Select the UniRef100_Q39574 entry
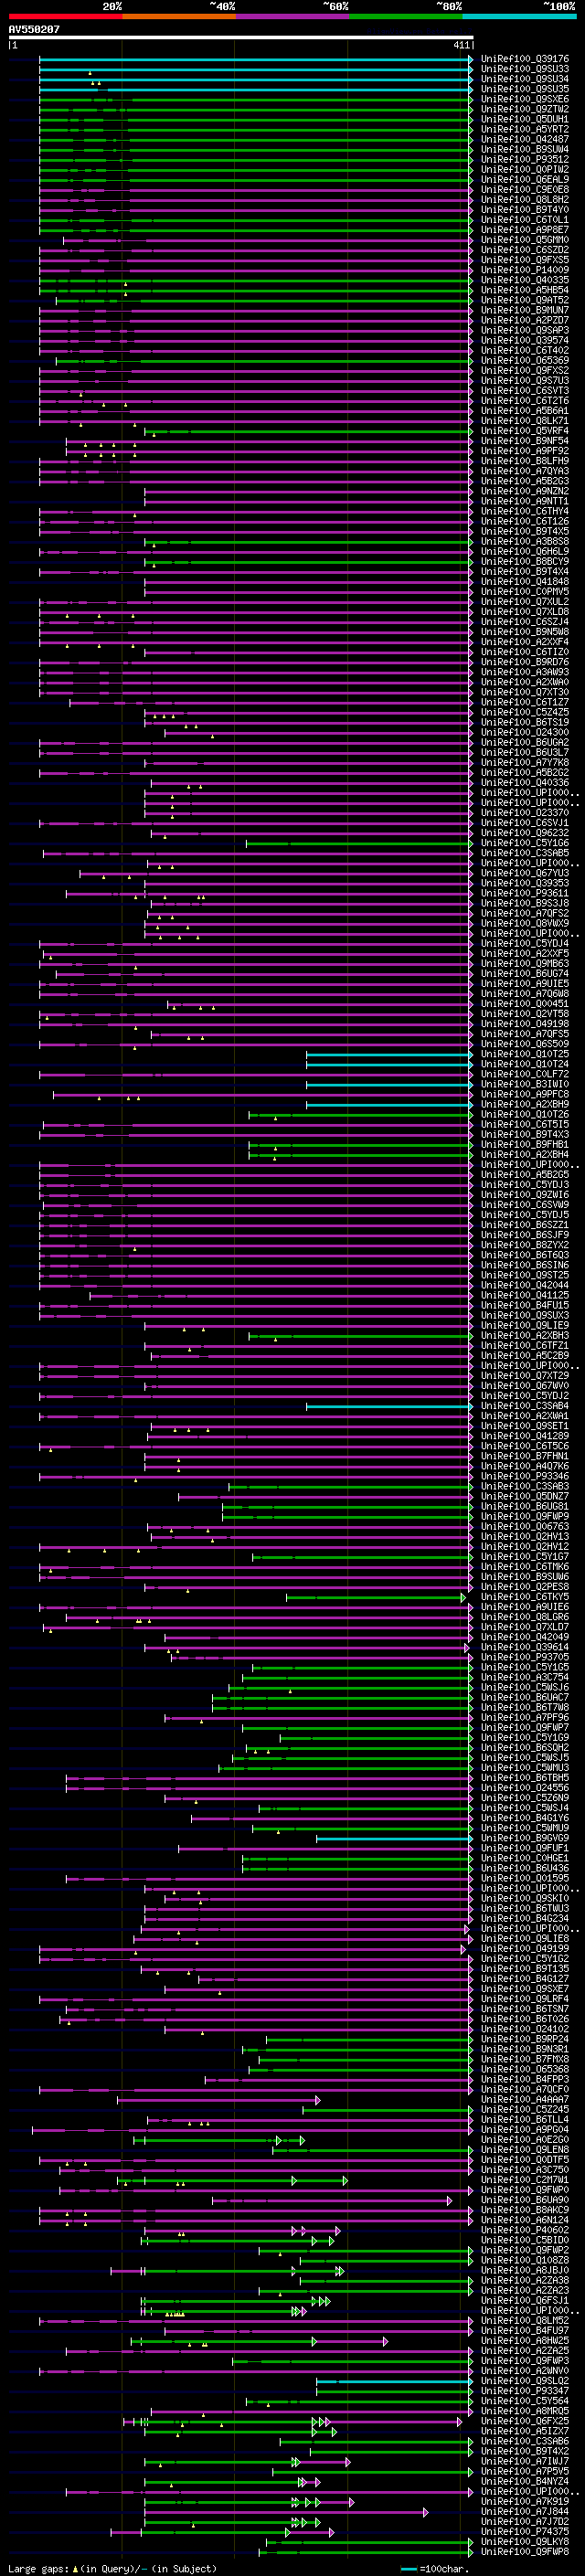The width and height of the screenshot is (585, 2576). point(525,341)
